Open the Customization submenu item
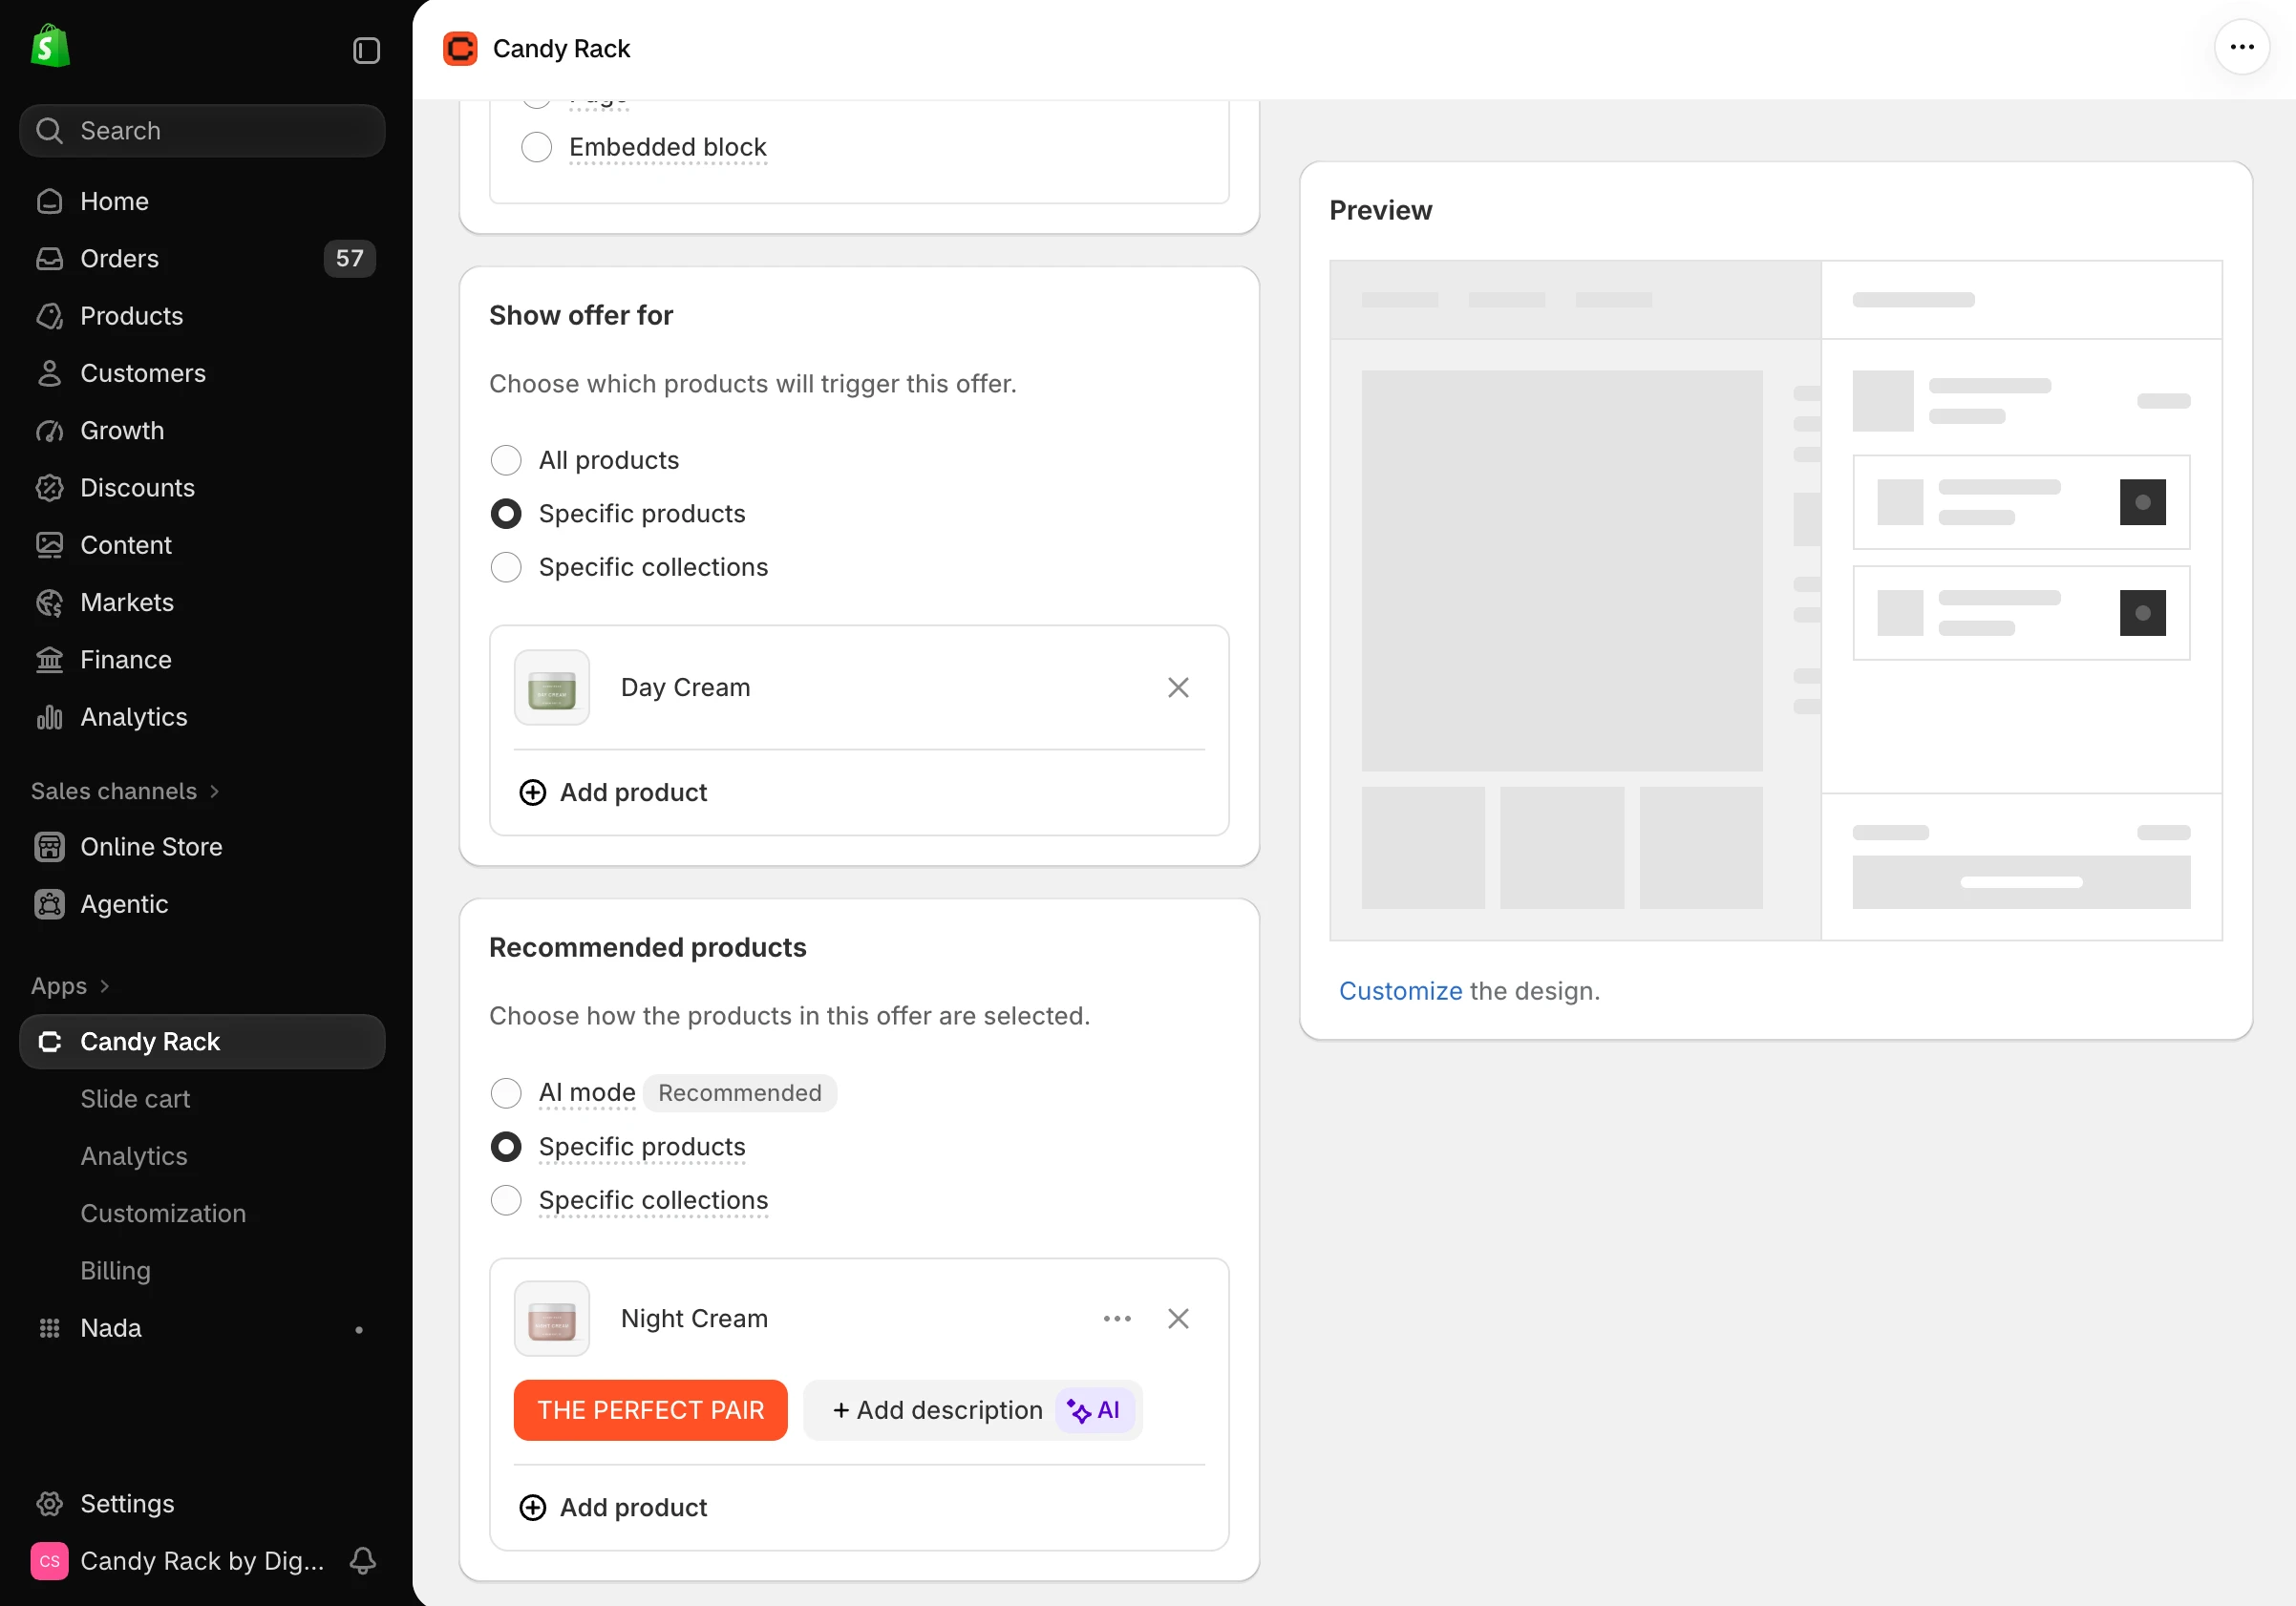 pos(163,1214)
